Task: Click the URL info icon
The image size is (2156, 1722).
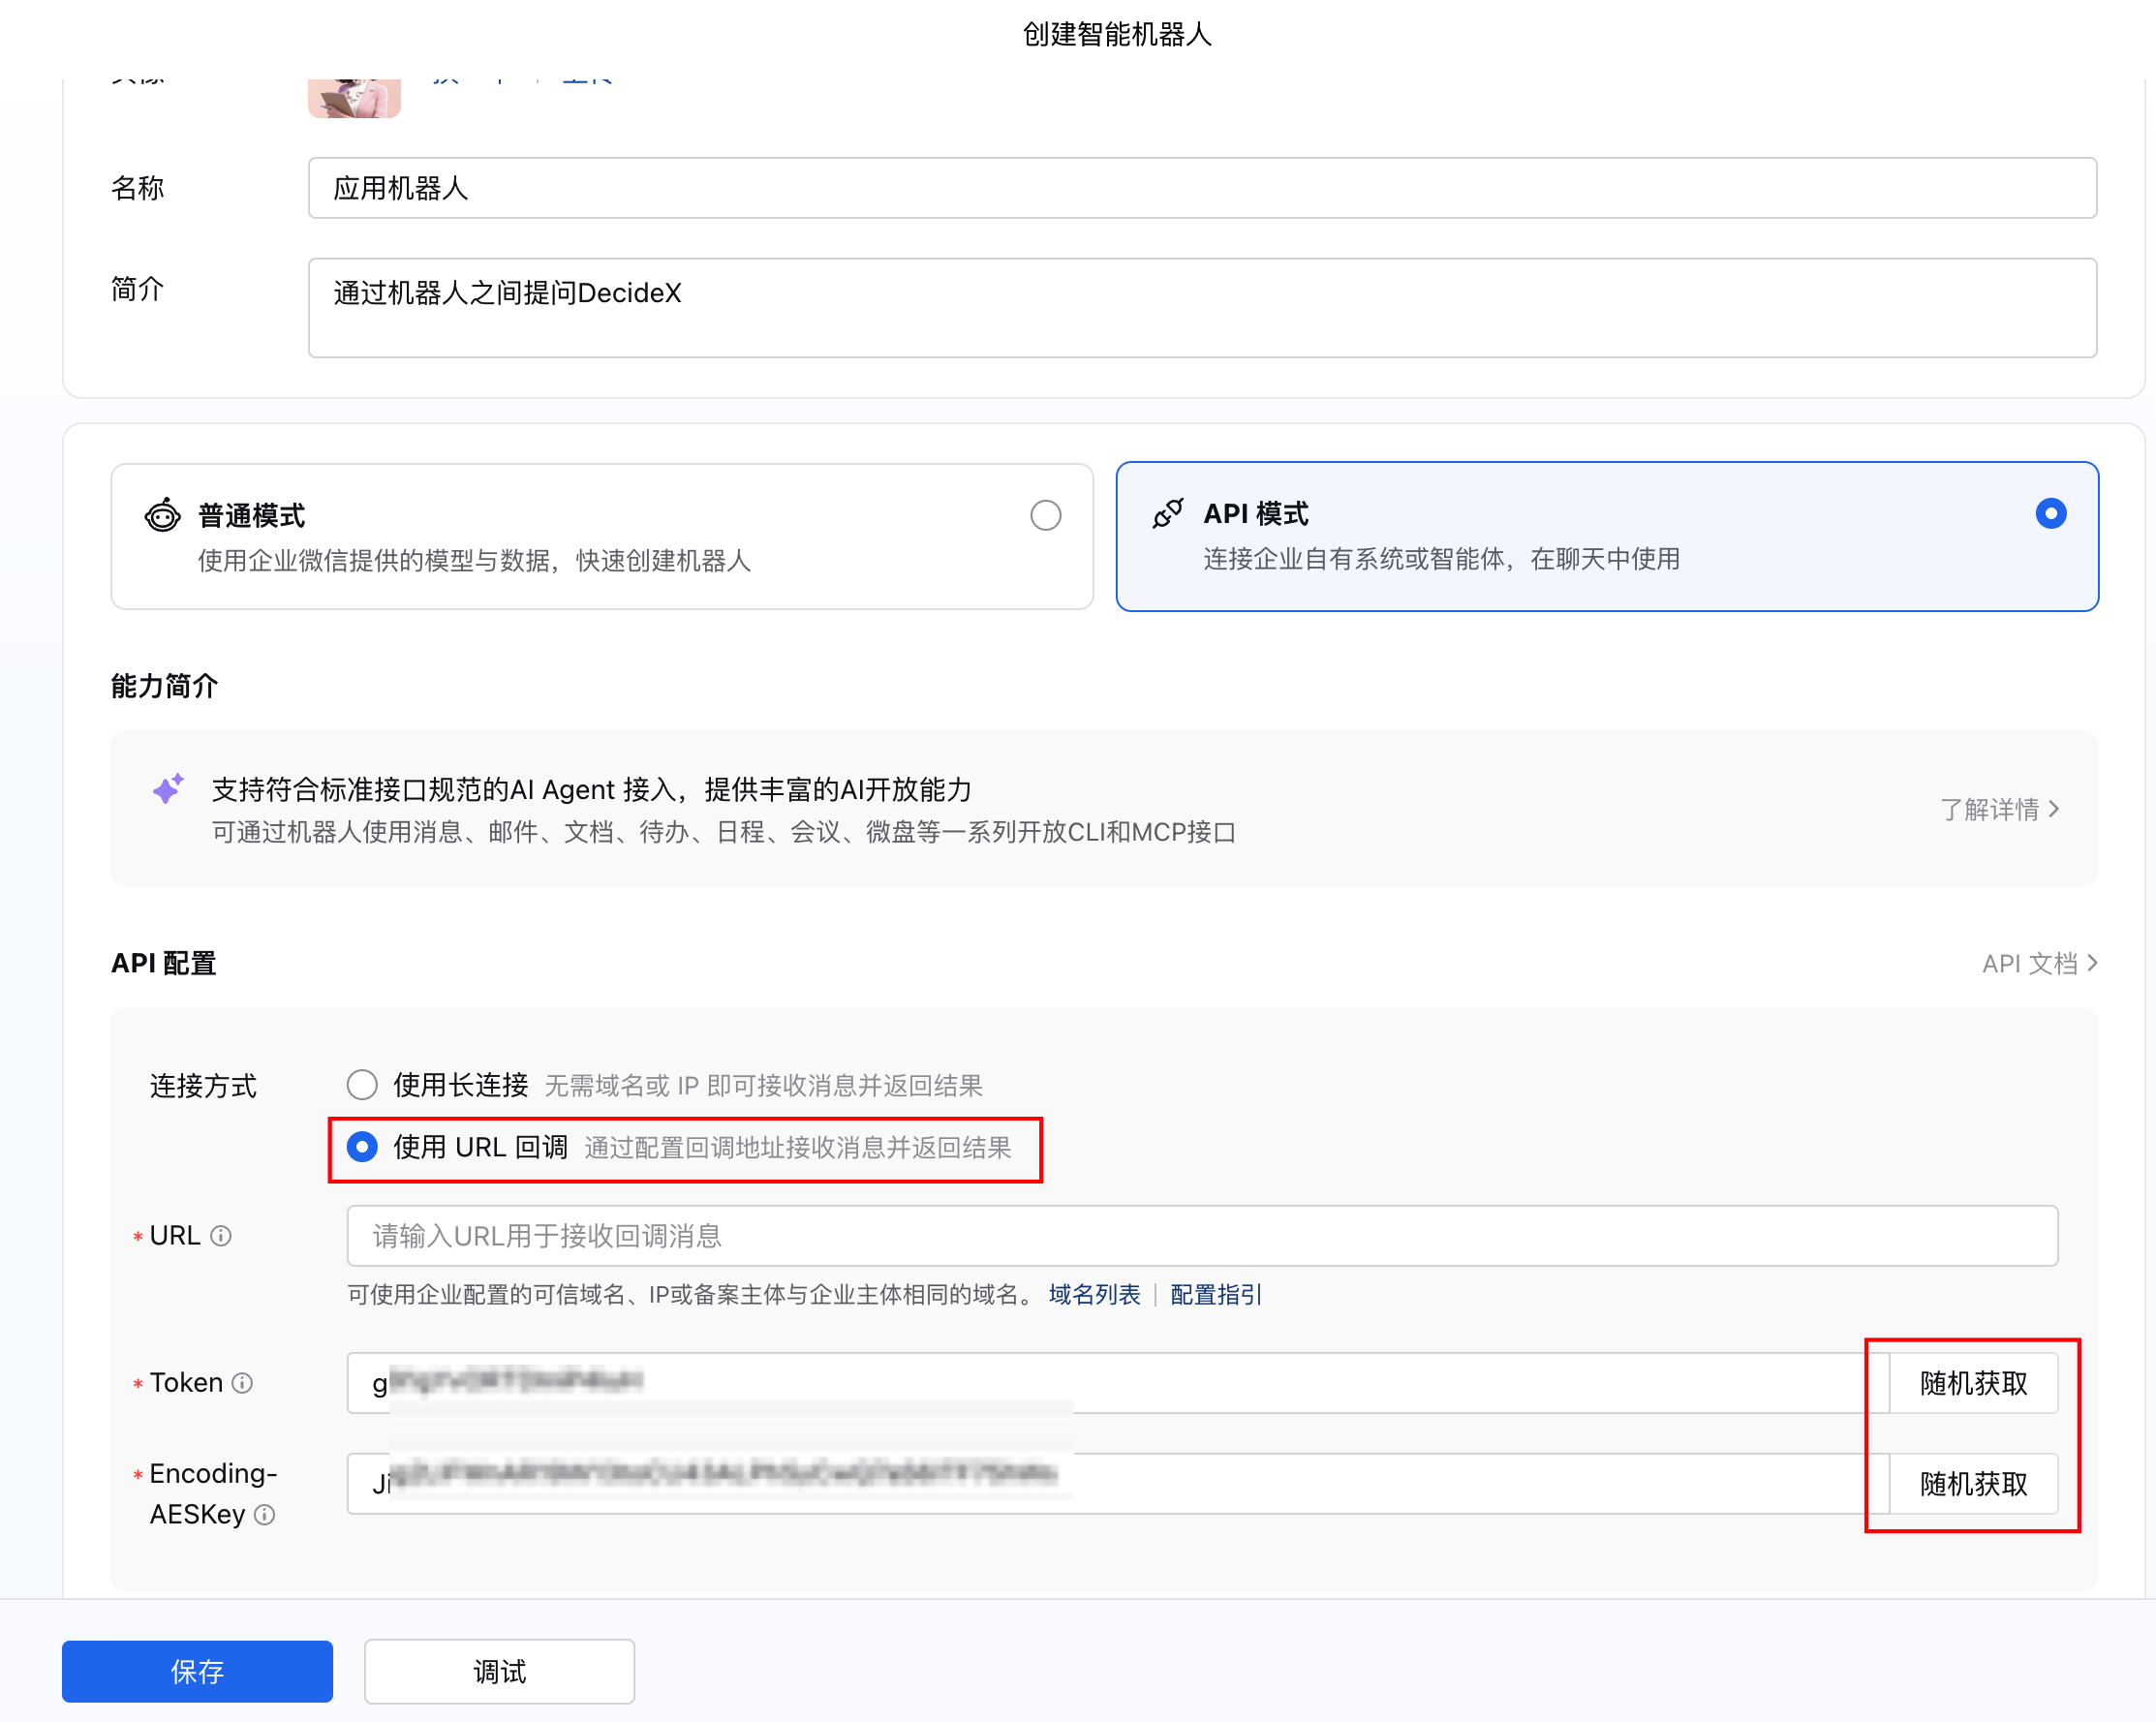Action: pyautogui.click(x=221, y=1236)
